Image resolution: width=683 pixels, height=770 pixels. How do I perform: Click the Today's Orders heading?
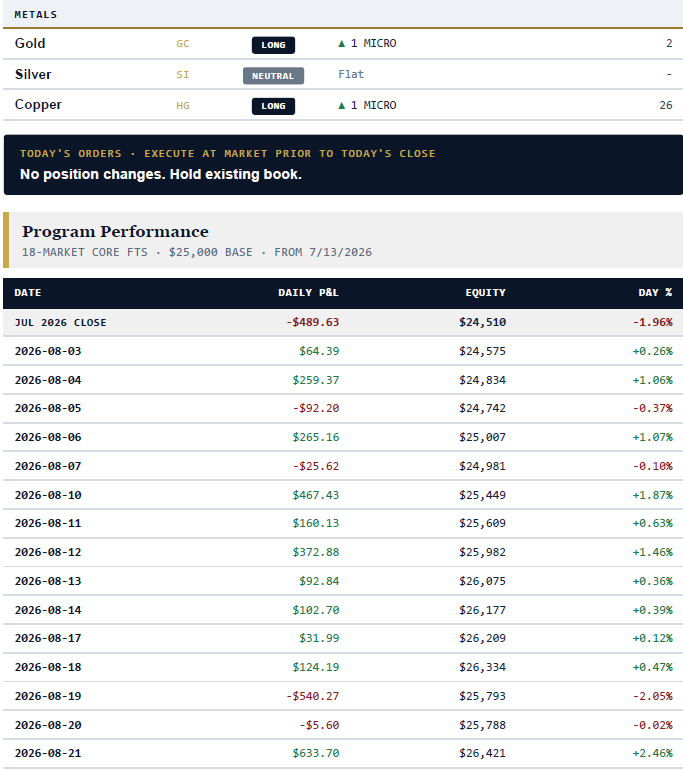click(x=227, y=153)
